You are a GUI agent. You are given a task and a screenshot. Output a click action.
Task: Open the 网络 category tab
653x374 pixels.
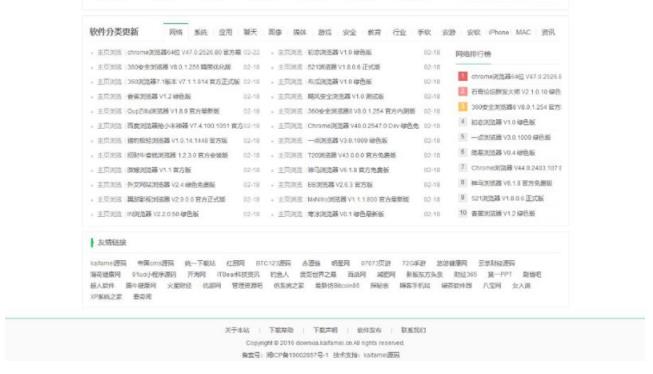tap(176, 32)
